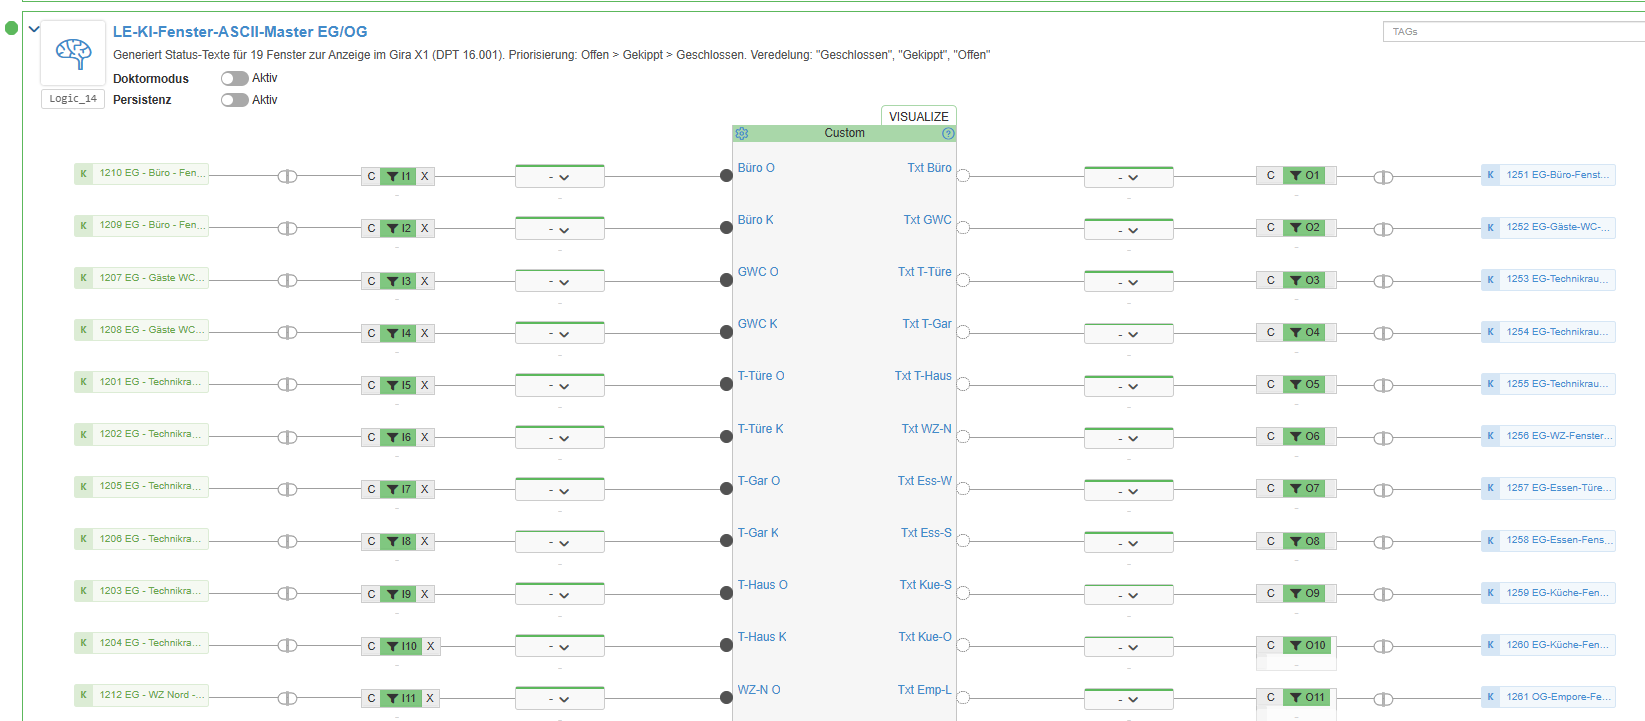
Task: Enable the Persistenz Aktiv switch
Action: click(234, 100)
